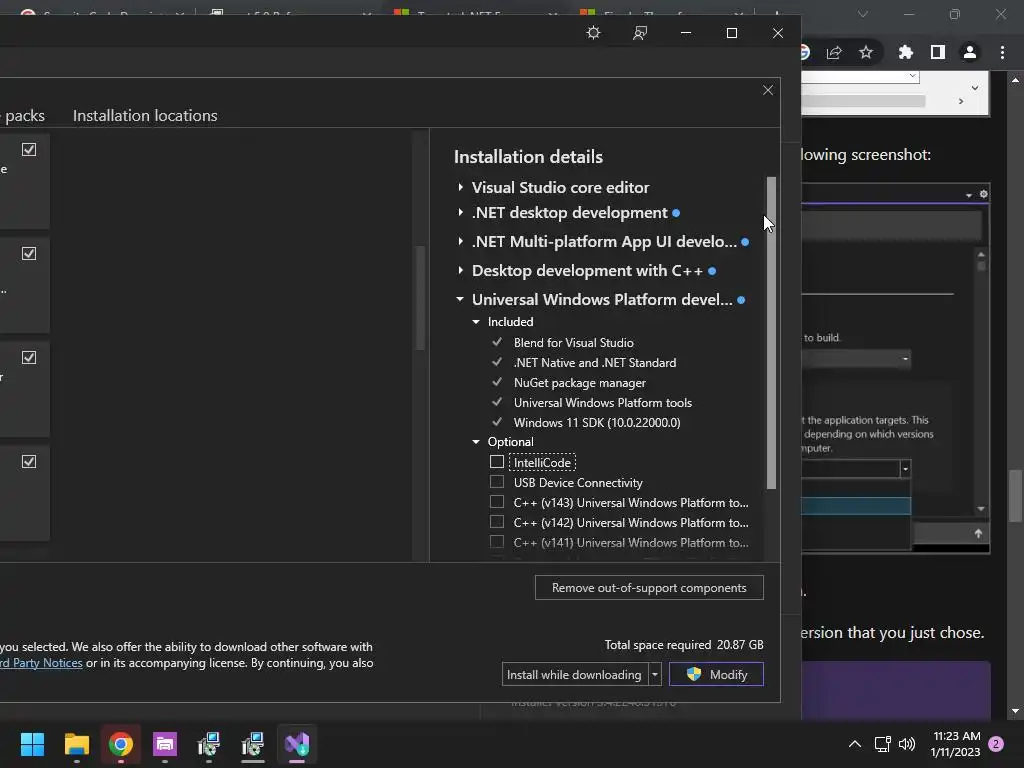Click the installation details scrollbar
The image size is (1024, 768).
pos(771,332)
